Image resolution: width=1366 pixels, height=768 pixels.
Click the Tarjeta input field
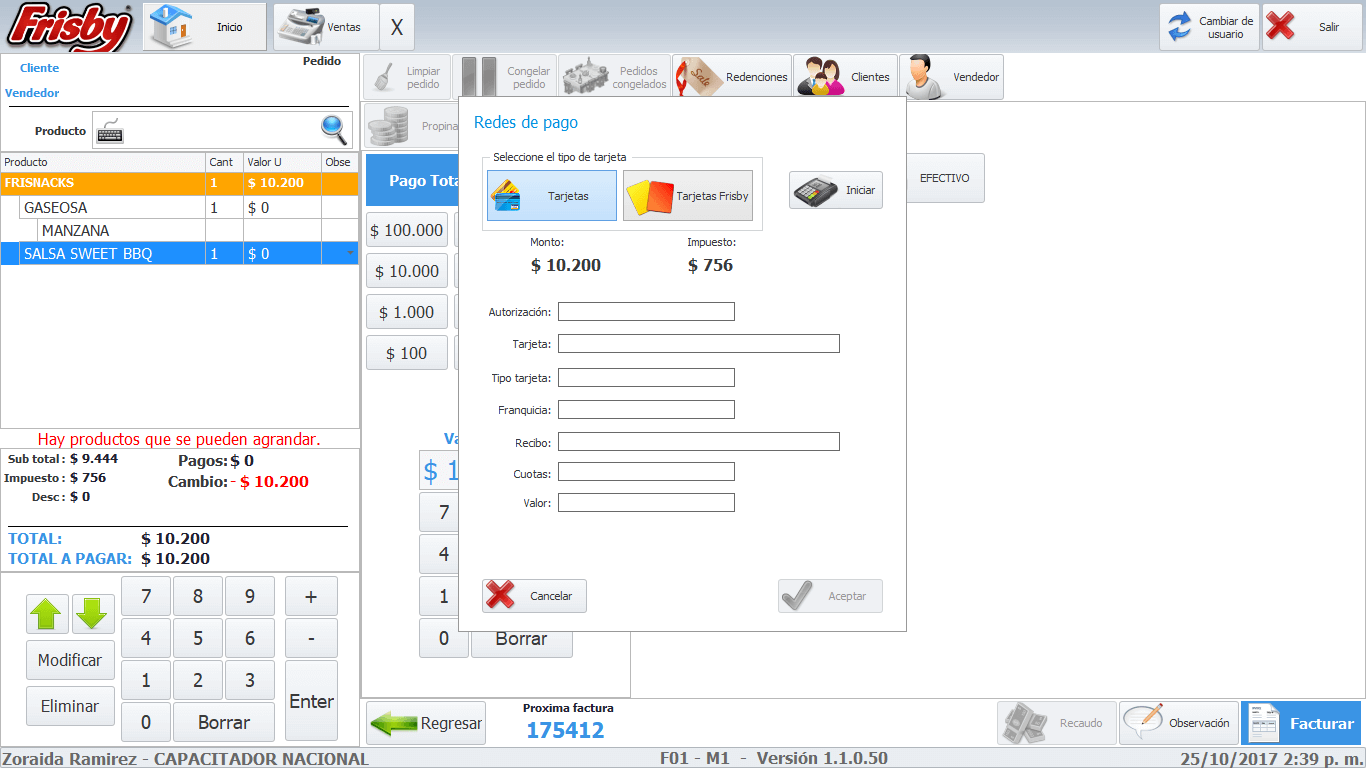(699, 344)
